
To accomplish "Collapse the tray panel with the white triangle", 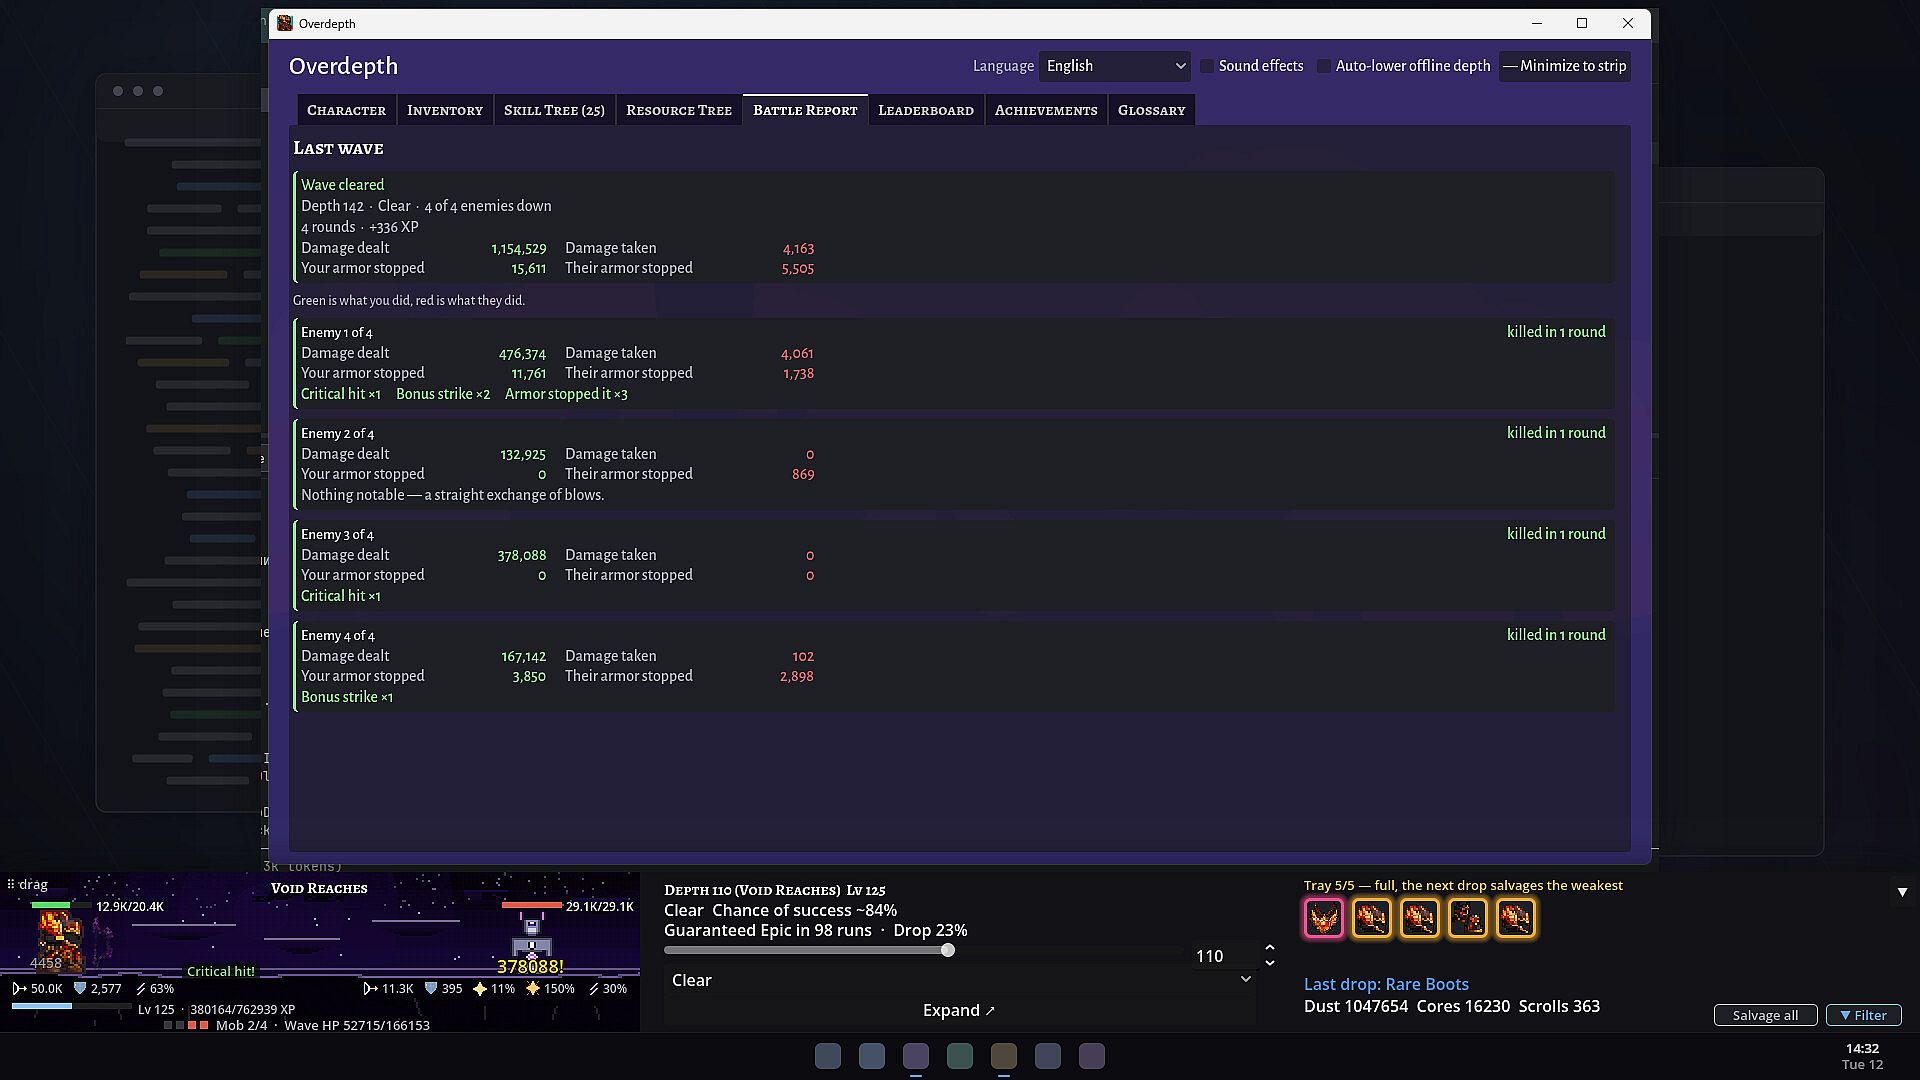I will [1902, 892].
